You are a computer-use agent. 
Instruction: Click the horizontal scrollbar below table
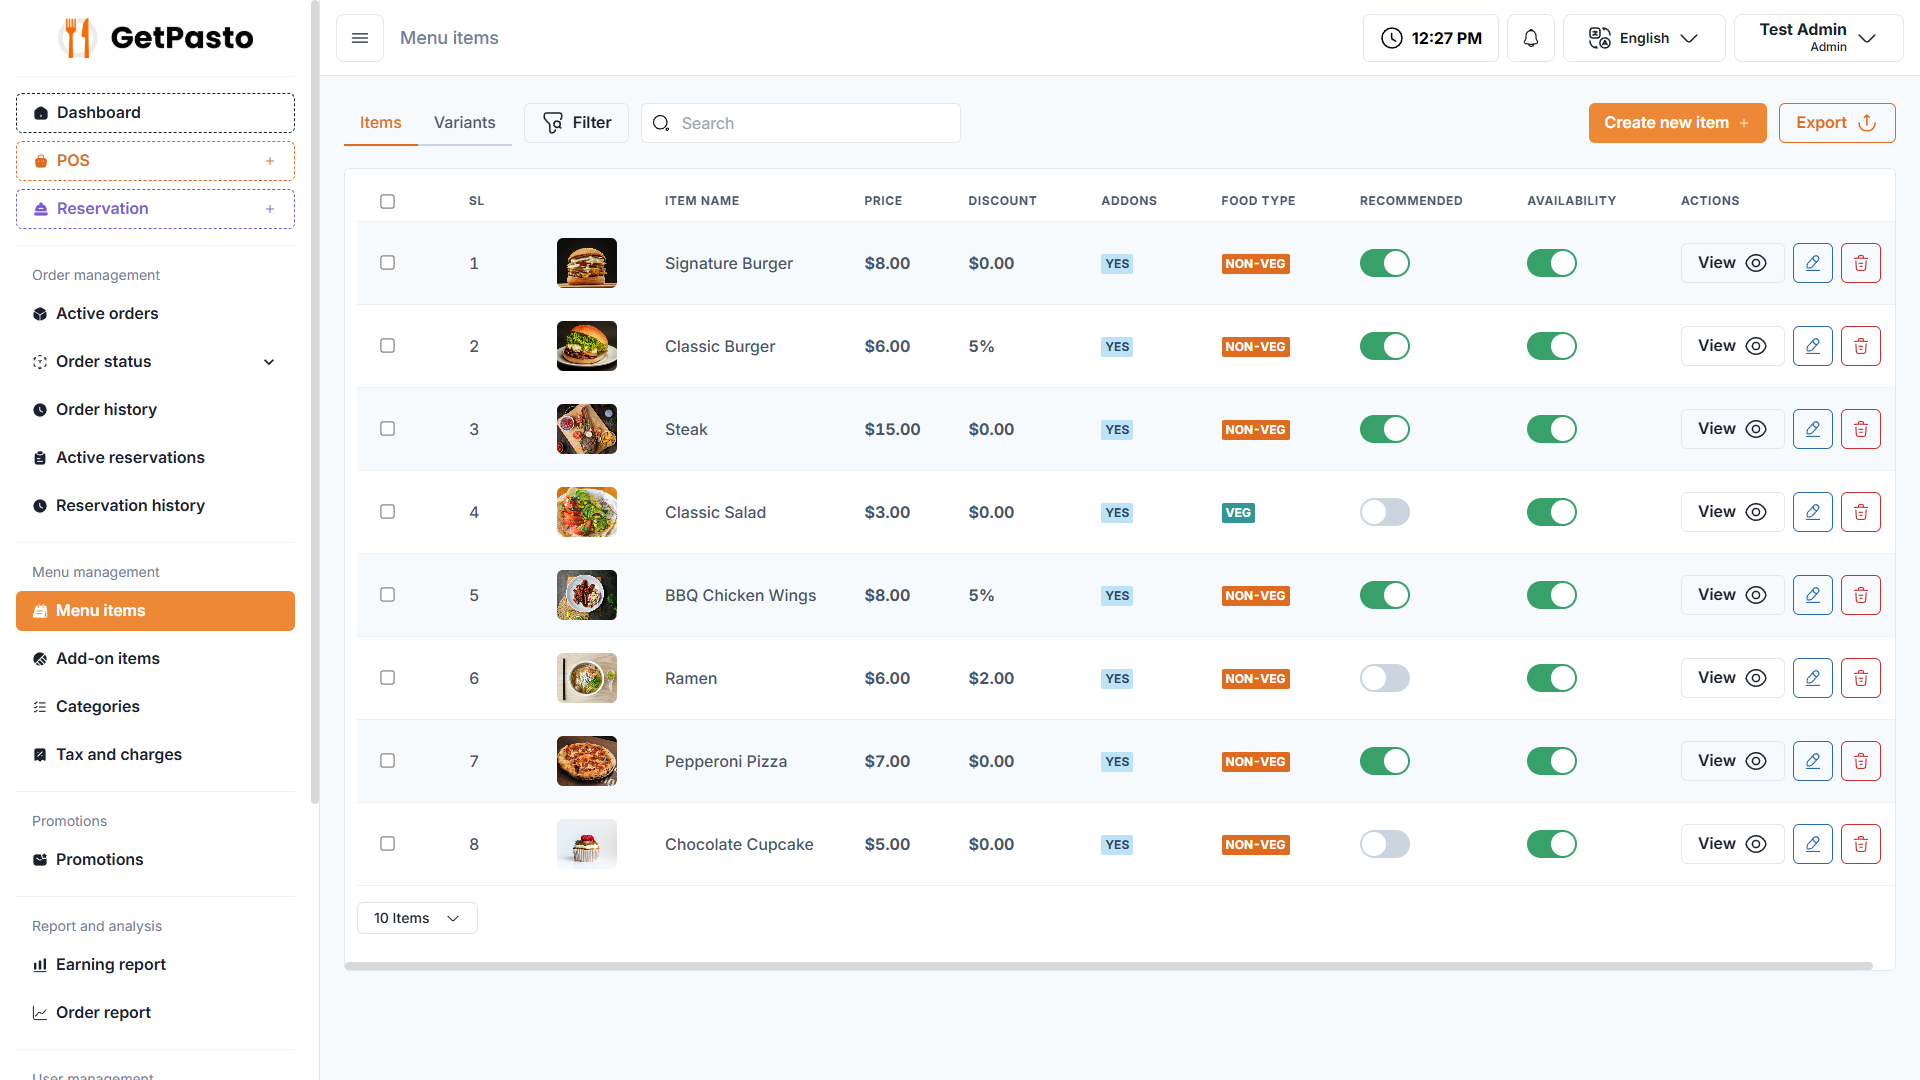point(1108,966)
